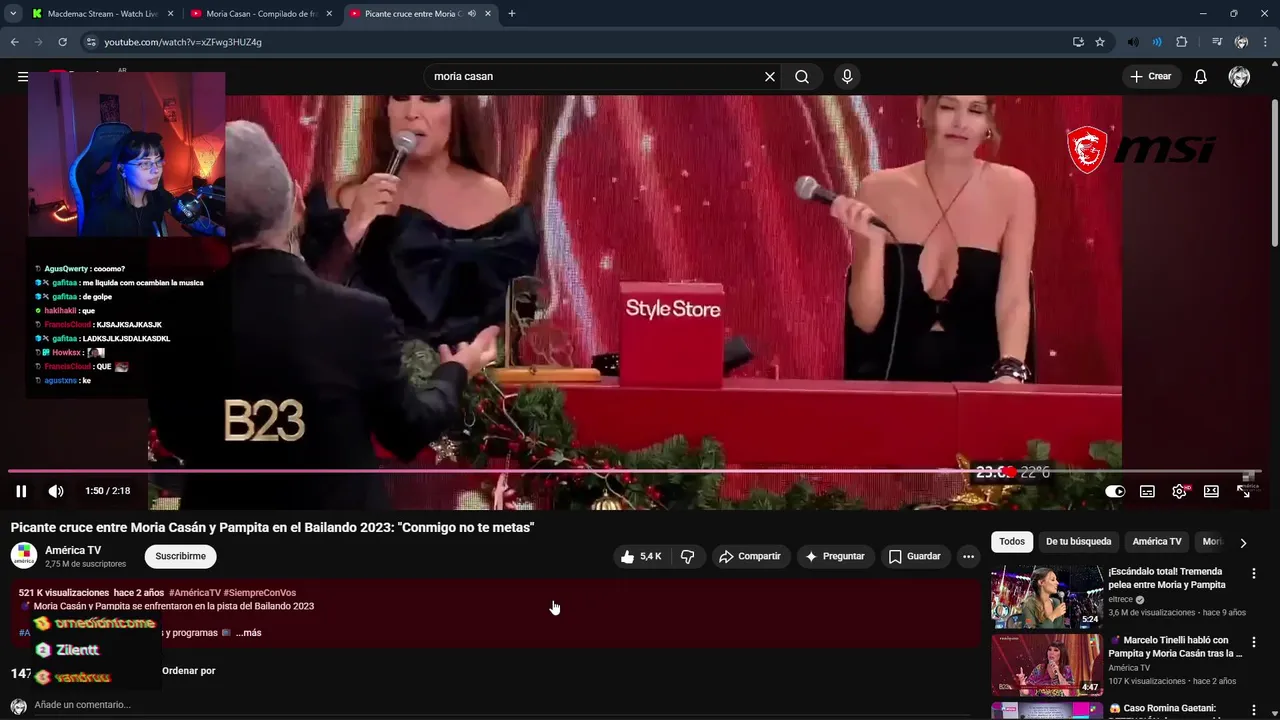Select the 'América TV' filter chip

pyautogui.click(x=1157, y=542)
